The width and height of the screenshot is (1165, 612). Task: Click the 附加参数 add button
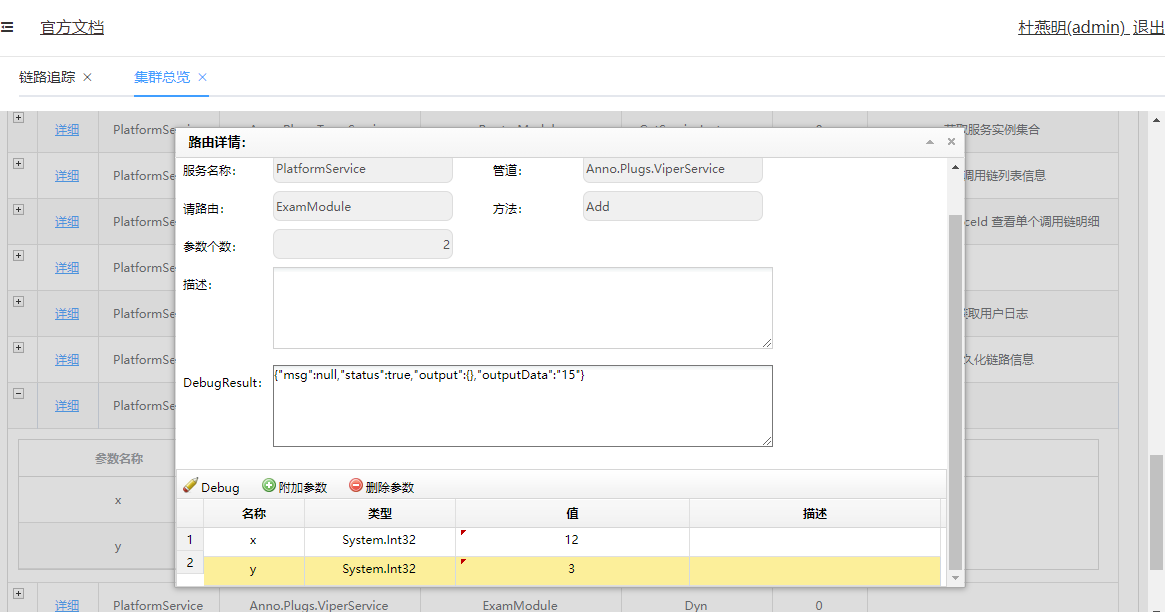tap(295, 486)
